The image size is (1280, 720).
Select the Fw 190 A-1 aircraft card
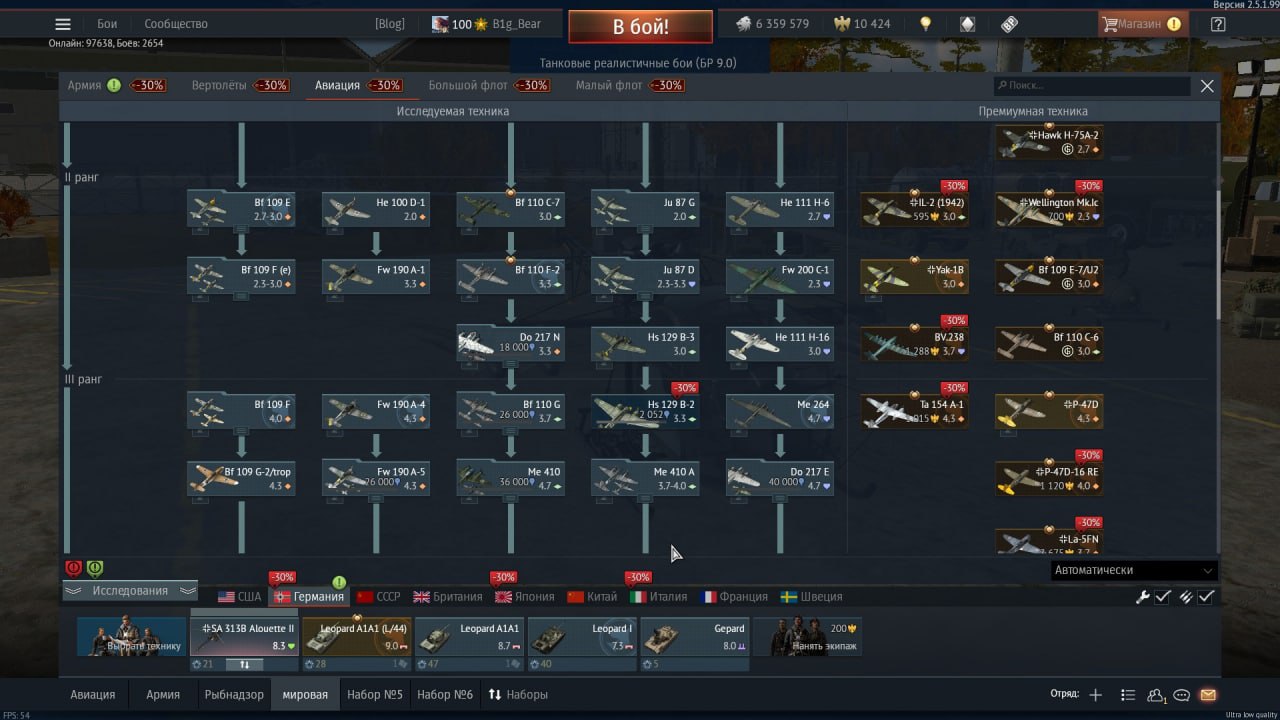click(x=376, y=276)
